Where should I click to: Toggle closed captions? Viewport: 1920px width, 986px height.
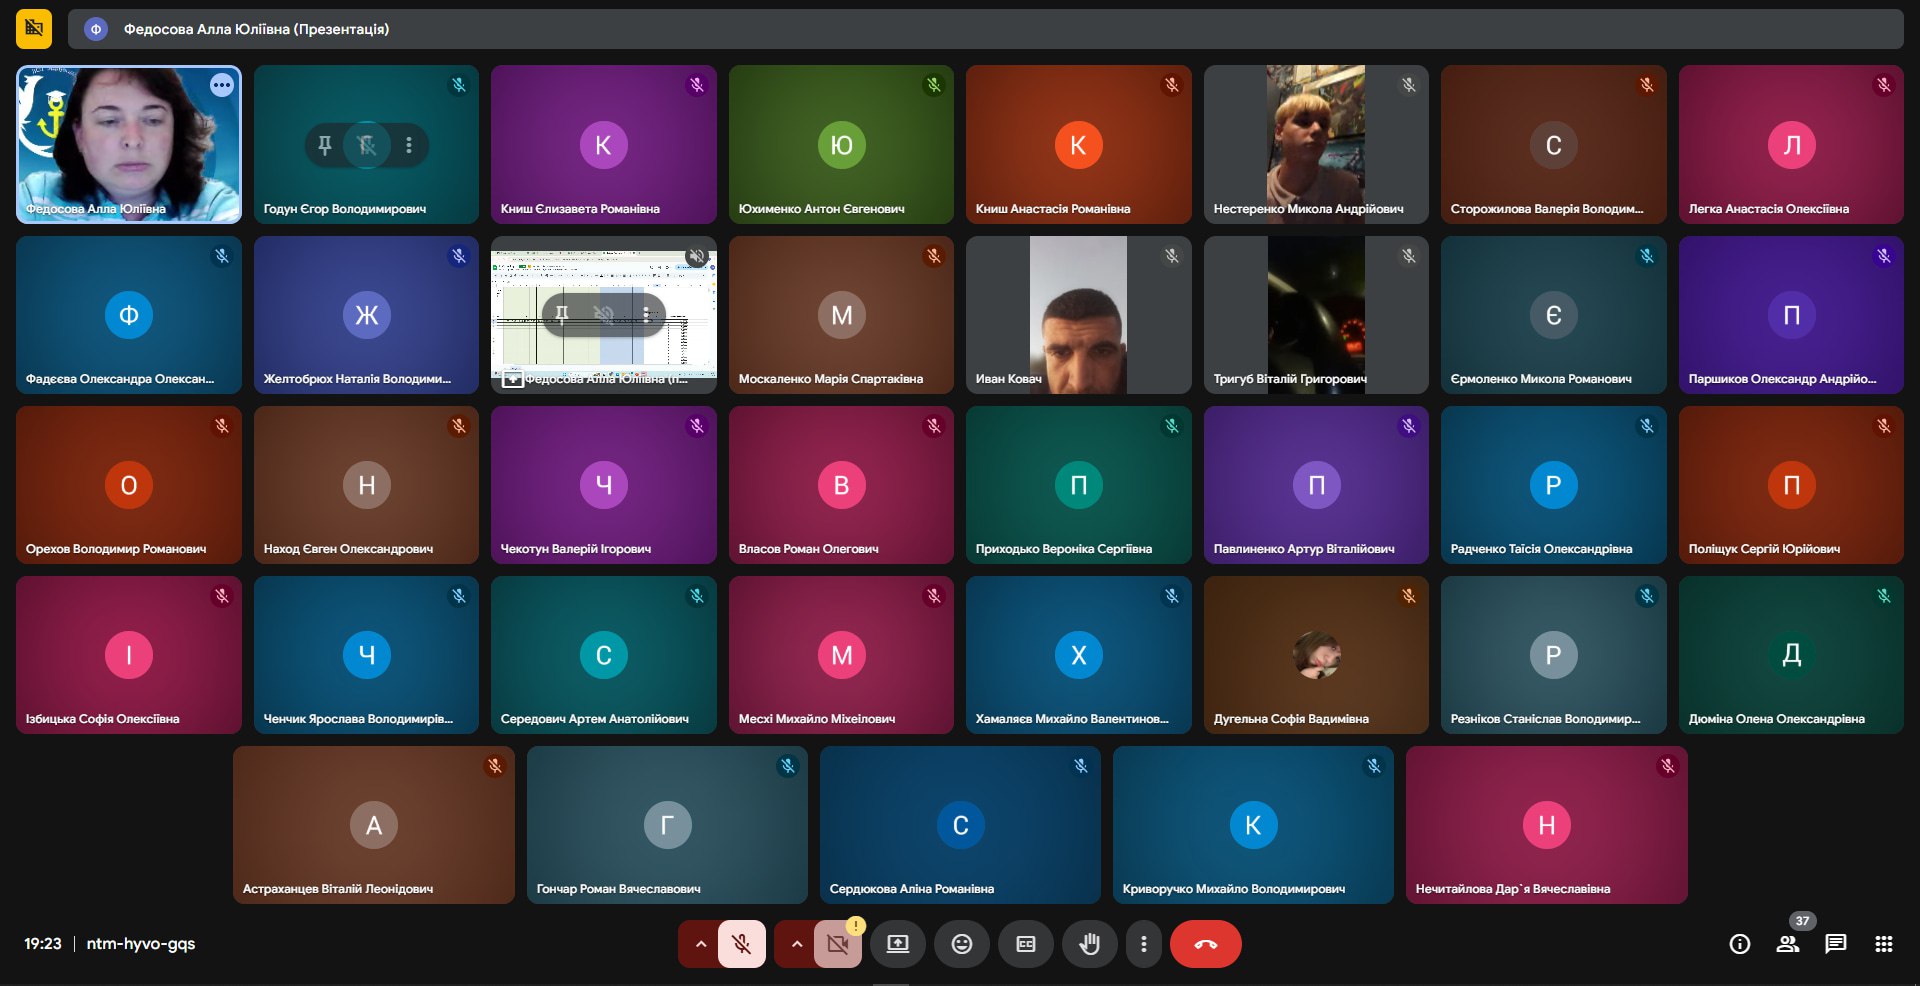click(1025, 944)
